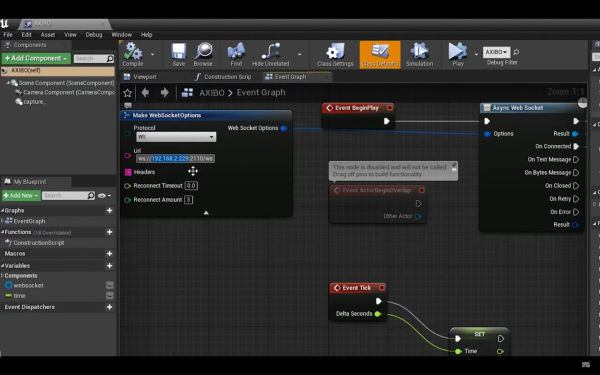Collapse the Graphs section

pos(2,210)
